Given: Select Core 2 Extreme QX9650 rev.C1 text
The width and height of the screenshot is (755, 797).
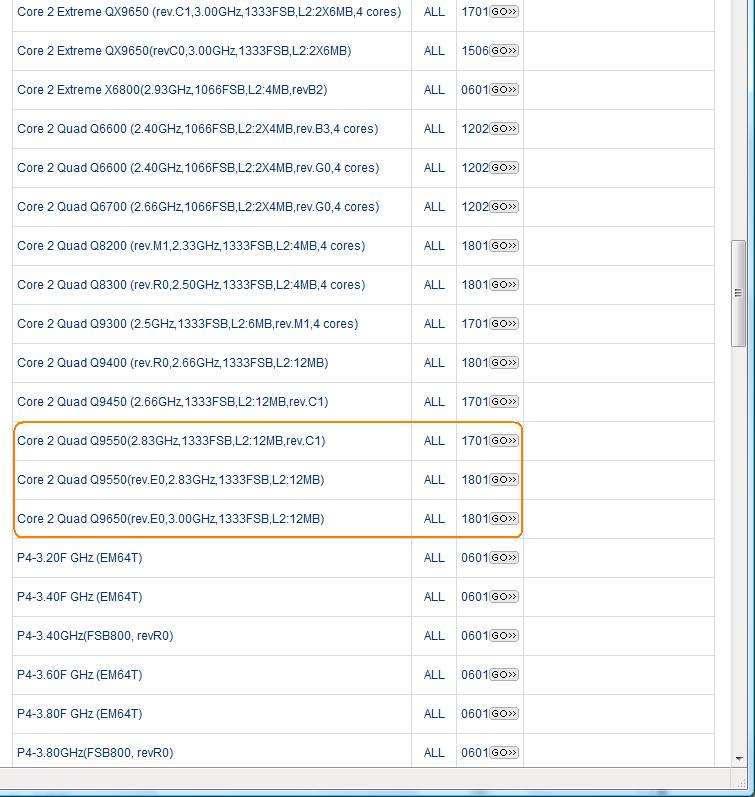Looking at the screenshot, I should click(x=209, y=12).
